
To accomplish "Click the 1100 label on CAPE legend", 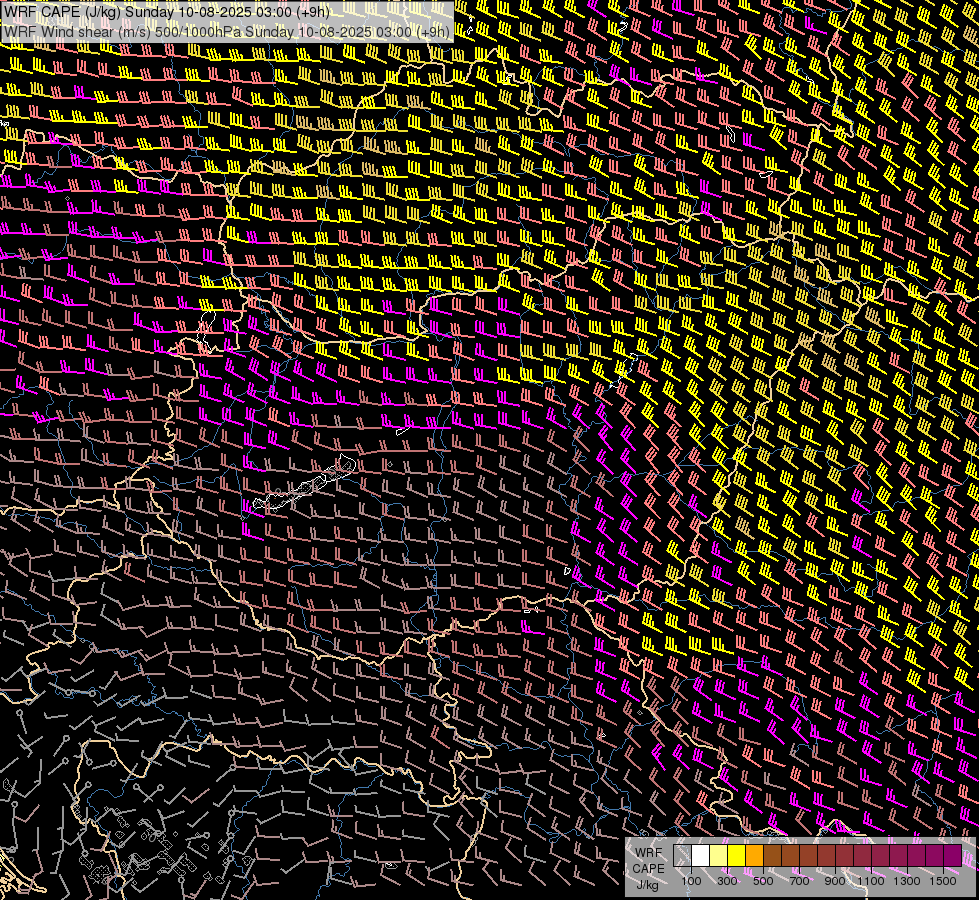I will pos(871,881).
